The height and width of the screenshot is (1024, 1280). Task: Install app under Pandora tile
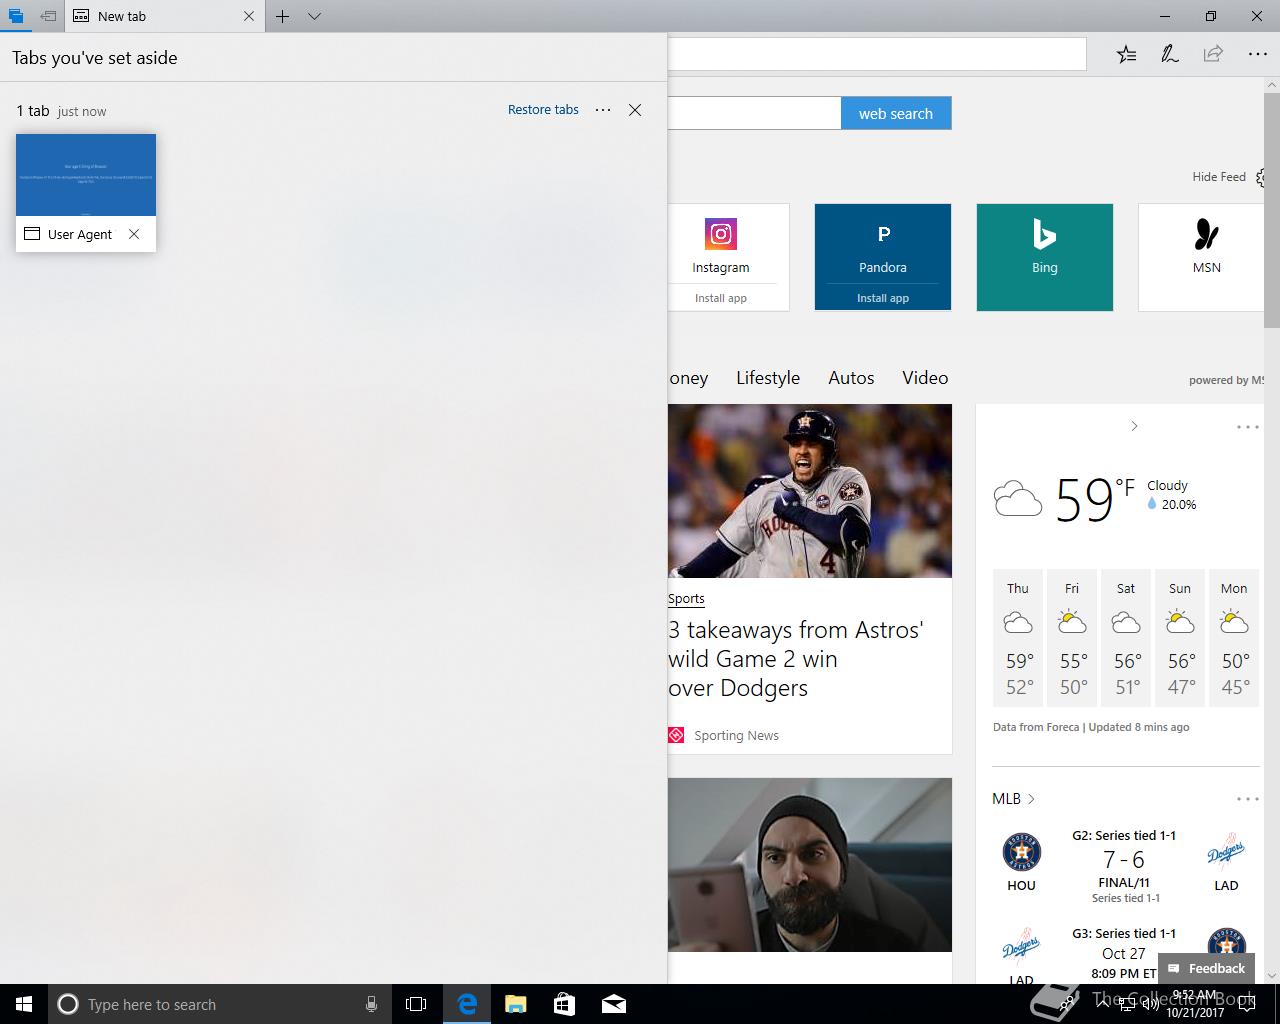(883, 298)
